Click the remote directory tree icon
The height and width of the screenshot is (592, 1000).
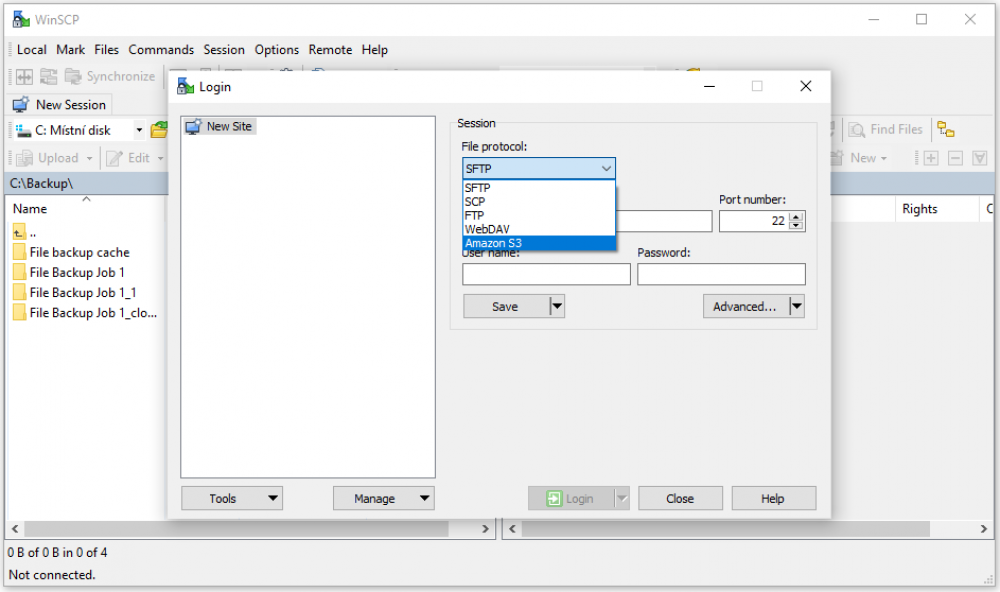[946, 129]
